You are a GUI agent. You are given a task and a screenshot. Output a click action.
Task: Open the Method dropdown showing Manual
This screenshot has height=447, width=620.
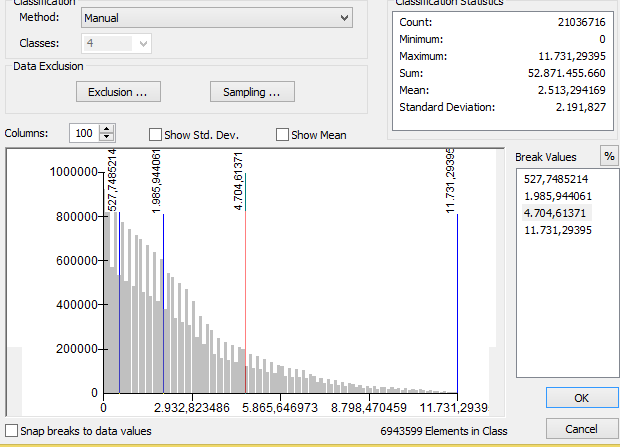click(x=214, y=18)
